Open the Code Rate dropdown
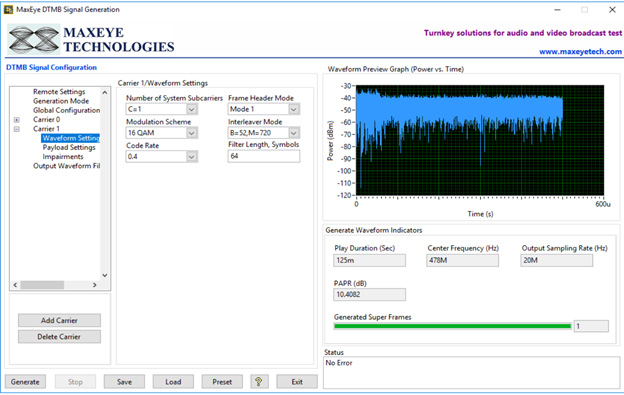Image resolution: width=624 pixels, height=395 pixels. click(x=191, y=157)
